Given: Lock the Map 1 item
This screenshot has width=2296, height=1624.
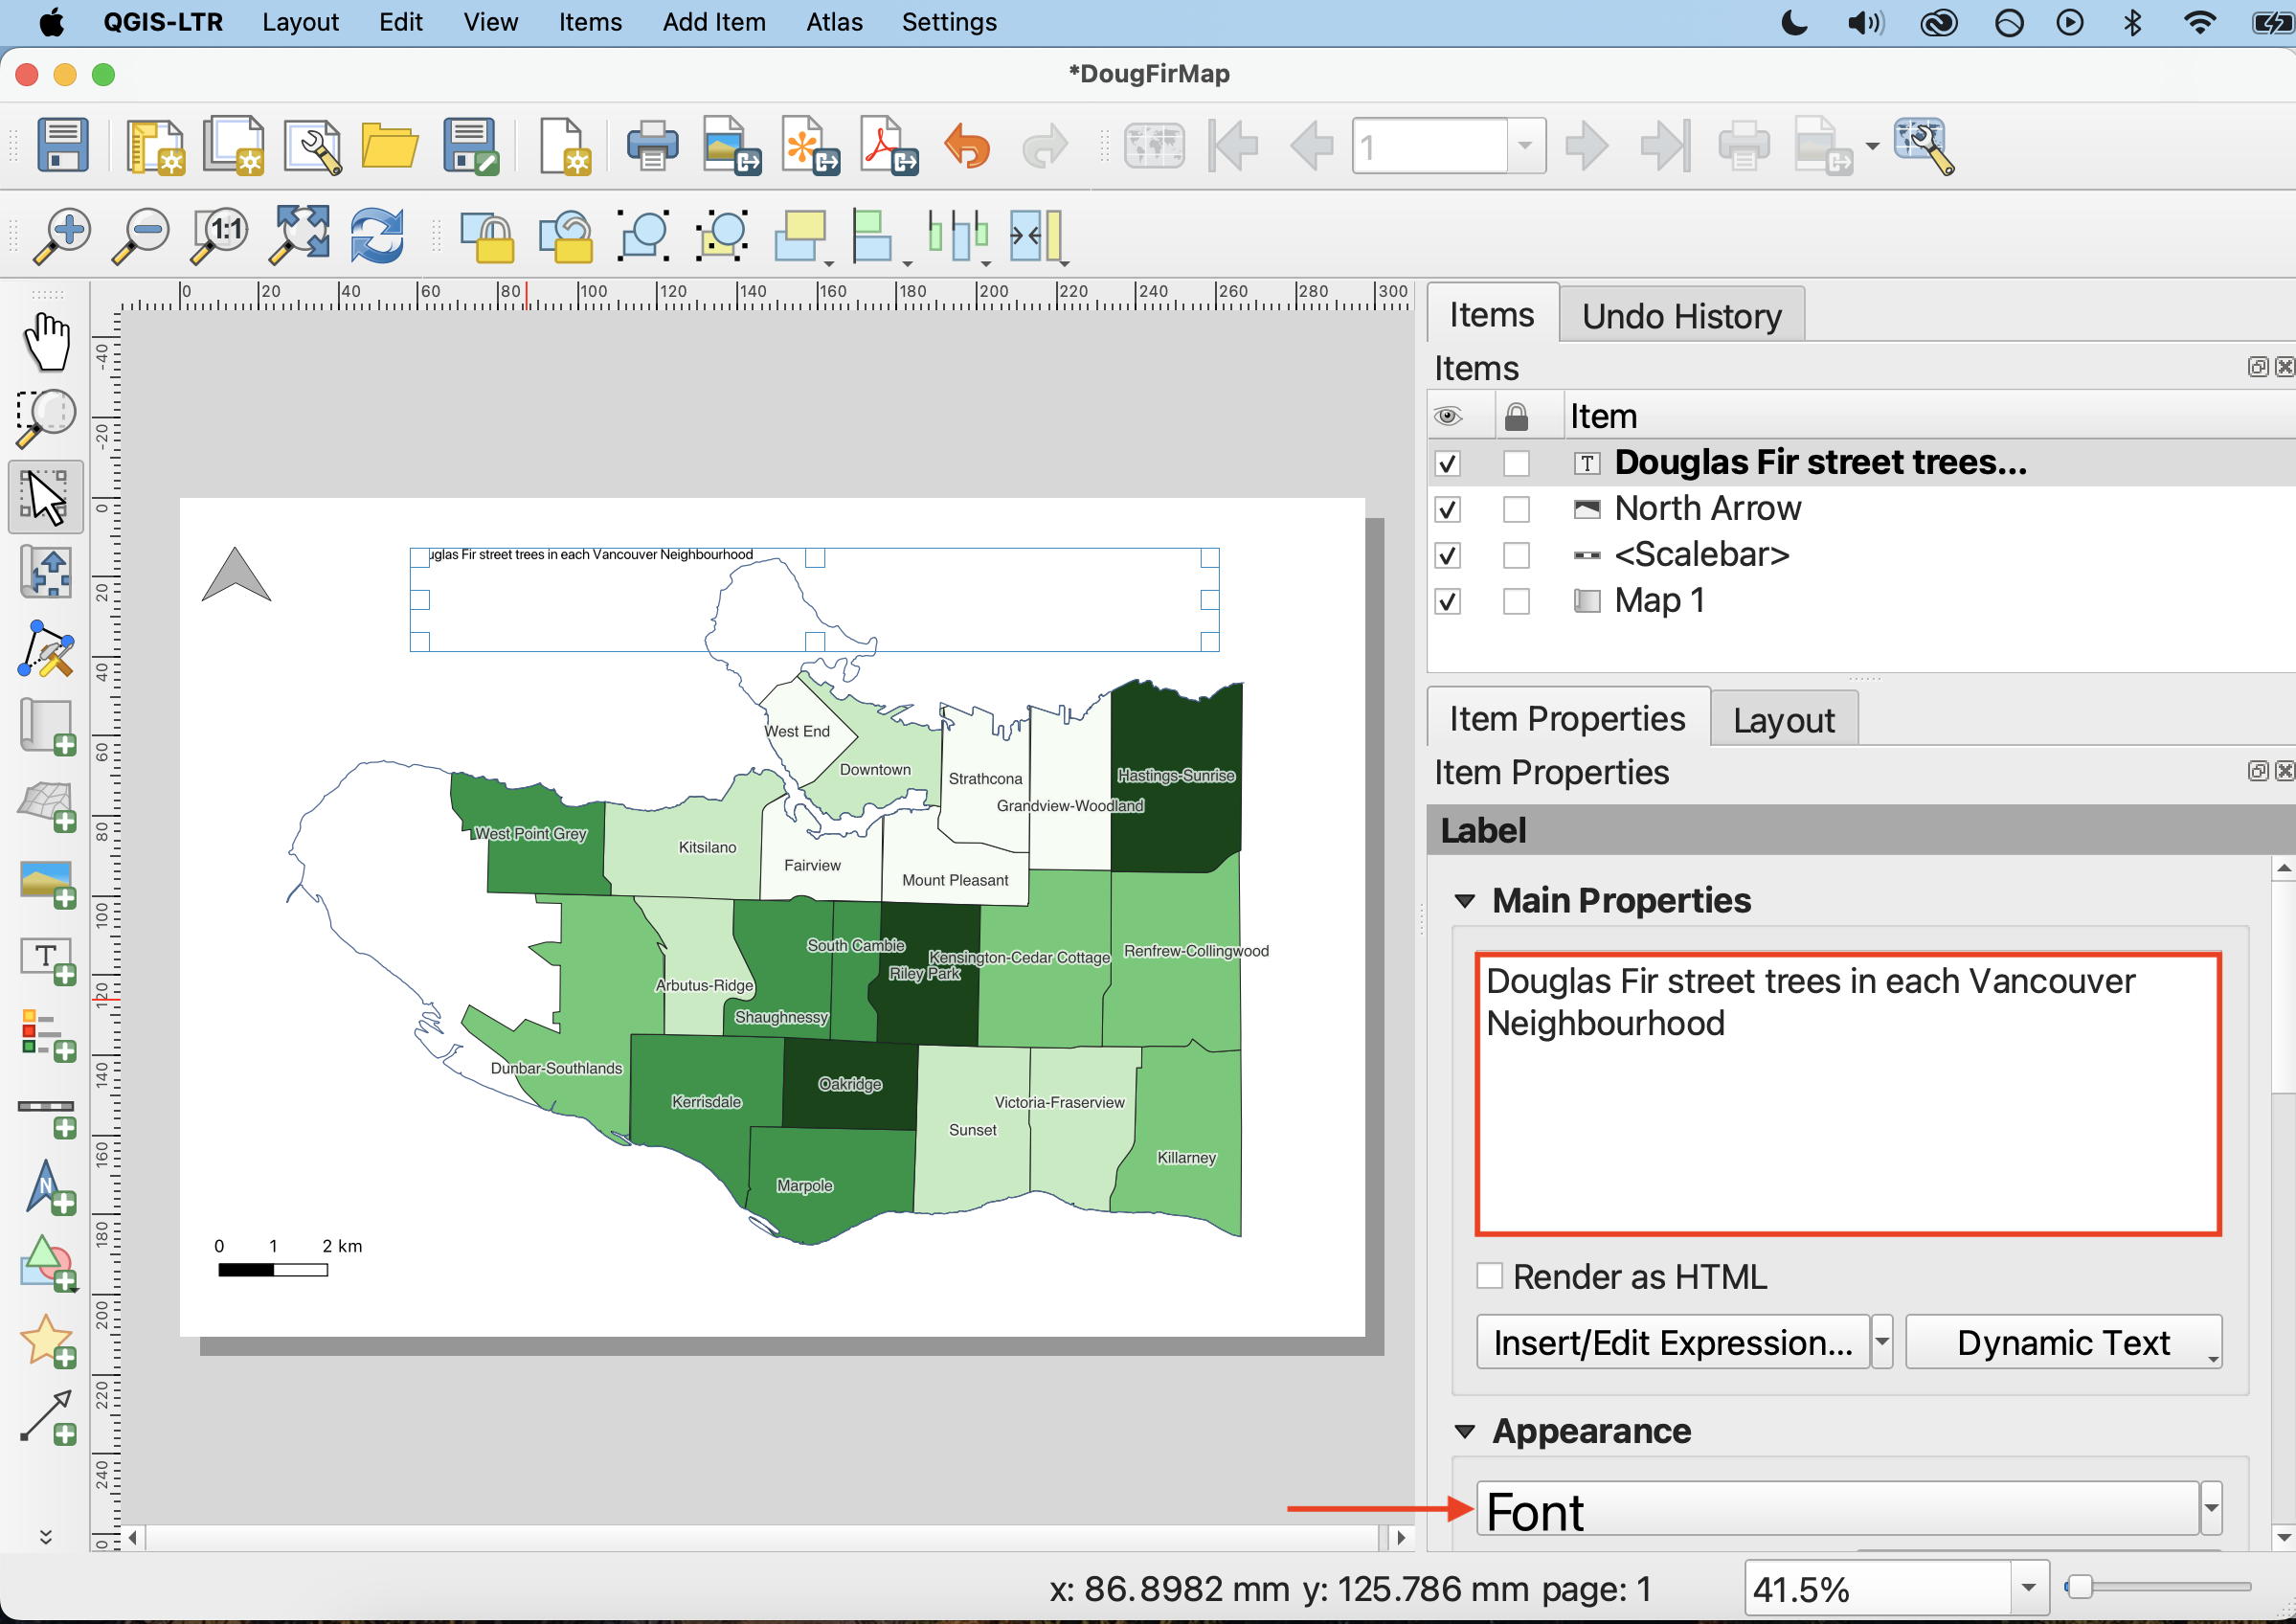Looking at the screenshot, I should click(1516, 601).
